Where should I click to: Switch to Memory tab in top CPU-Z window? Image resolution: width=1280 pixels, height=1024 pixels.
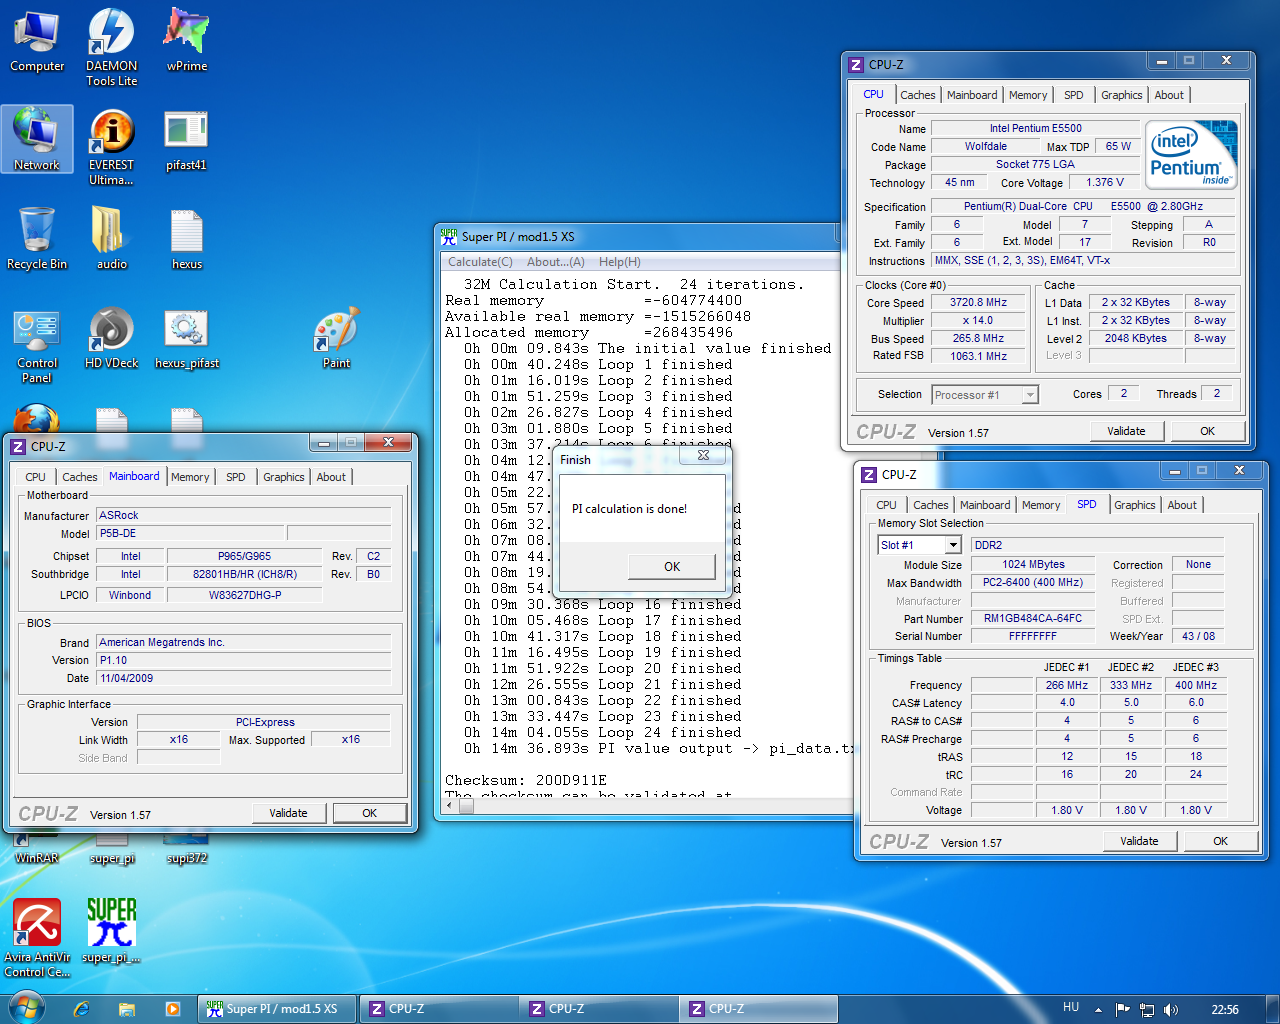[1028, 95]
